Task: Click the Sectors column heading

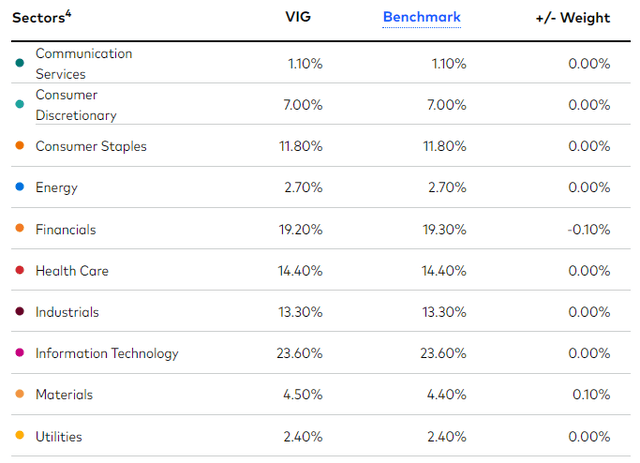Action: click(39, 18)
